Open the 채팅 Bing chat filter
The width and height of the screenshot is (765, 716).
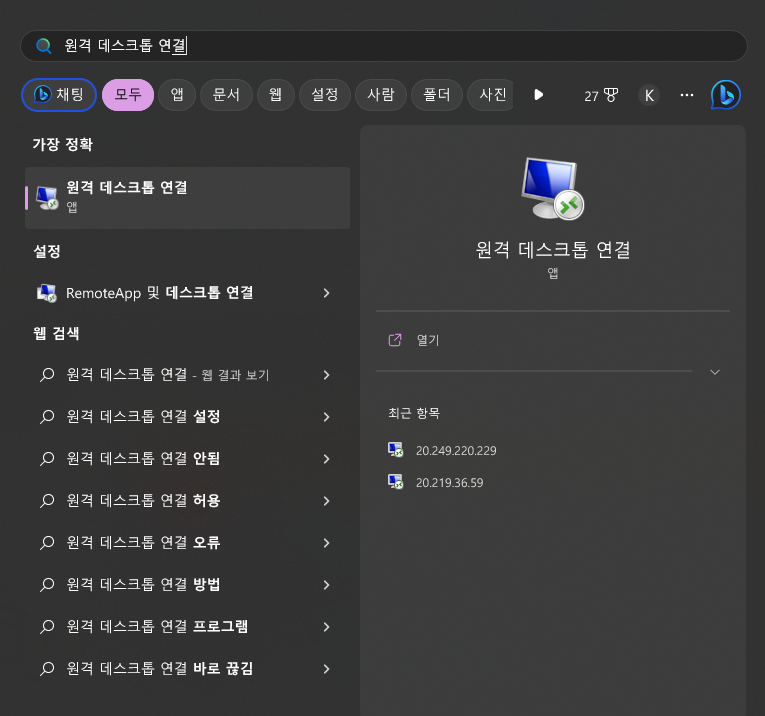pyautogui.click(x=59, y=95)
